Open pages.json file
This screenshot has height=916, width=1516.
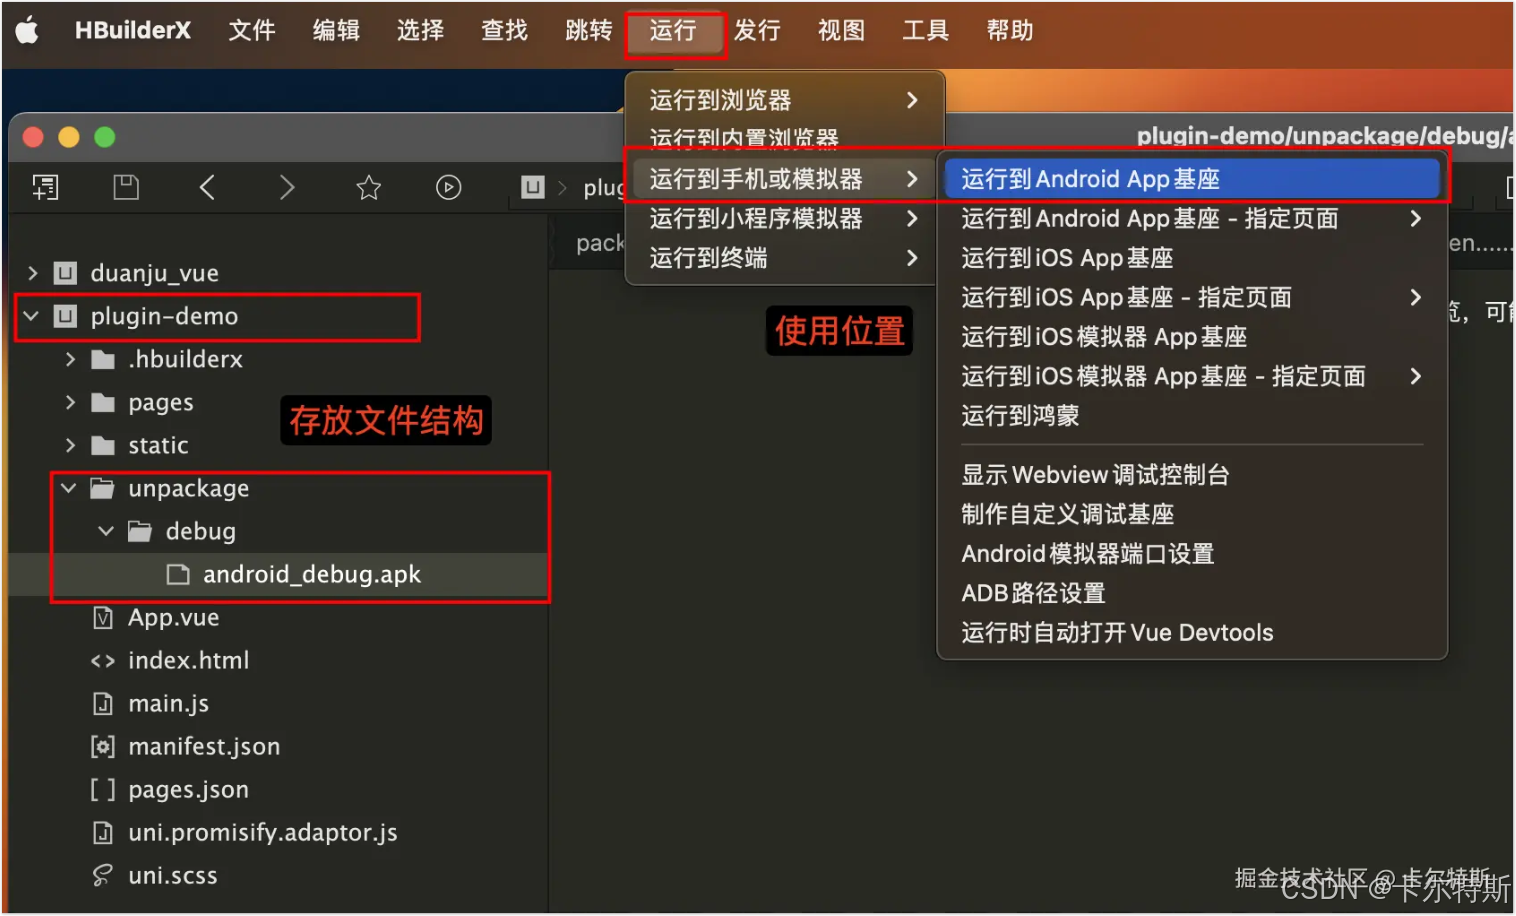point(278,789)
